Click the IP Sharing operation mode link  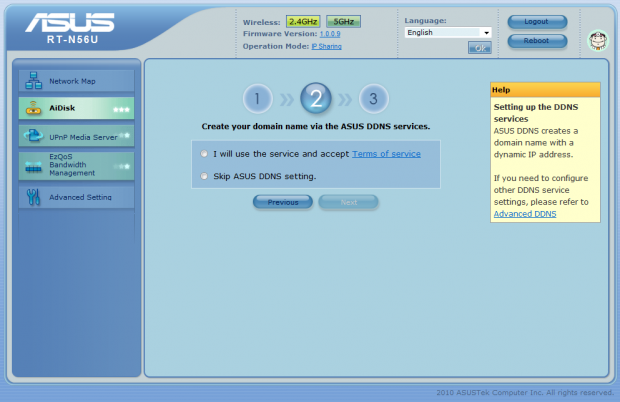point(326,46)
